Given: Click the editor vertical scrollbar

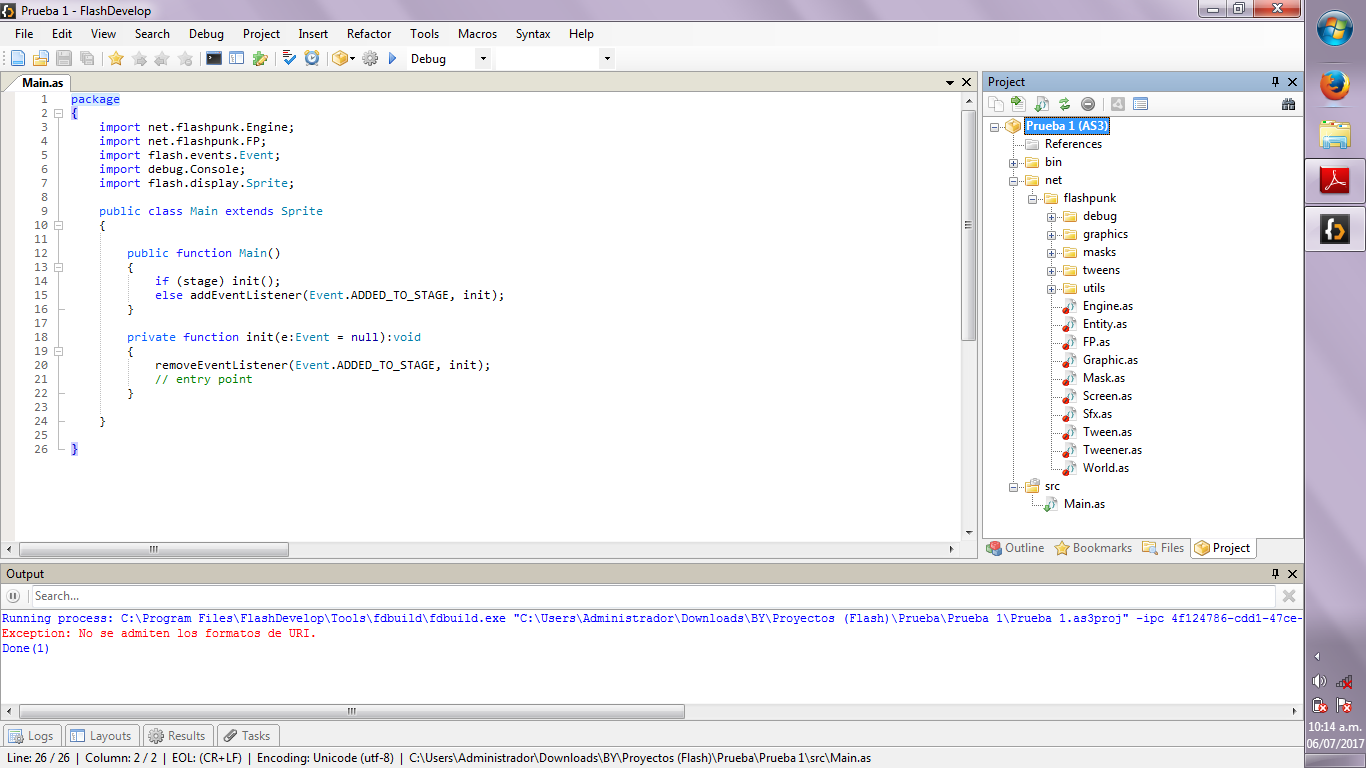Looking at the screenshot, I should point(967,225).
